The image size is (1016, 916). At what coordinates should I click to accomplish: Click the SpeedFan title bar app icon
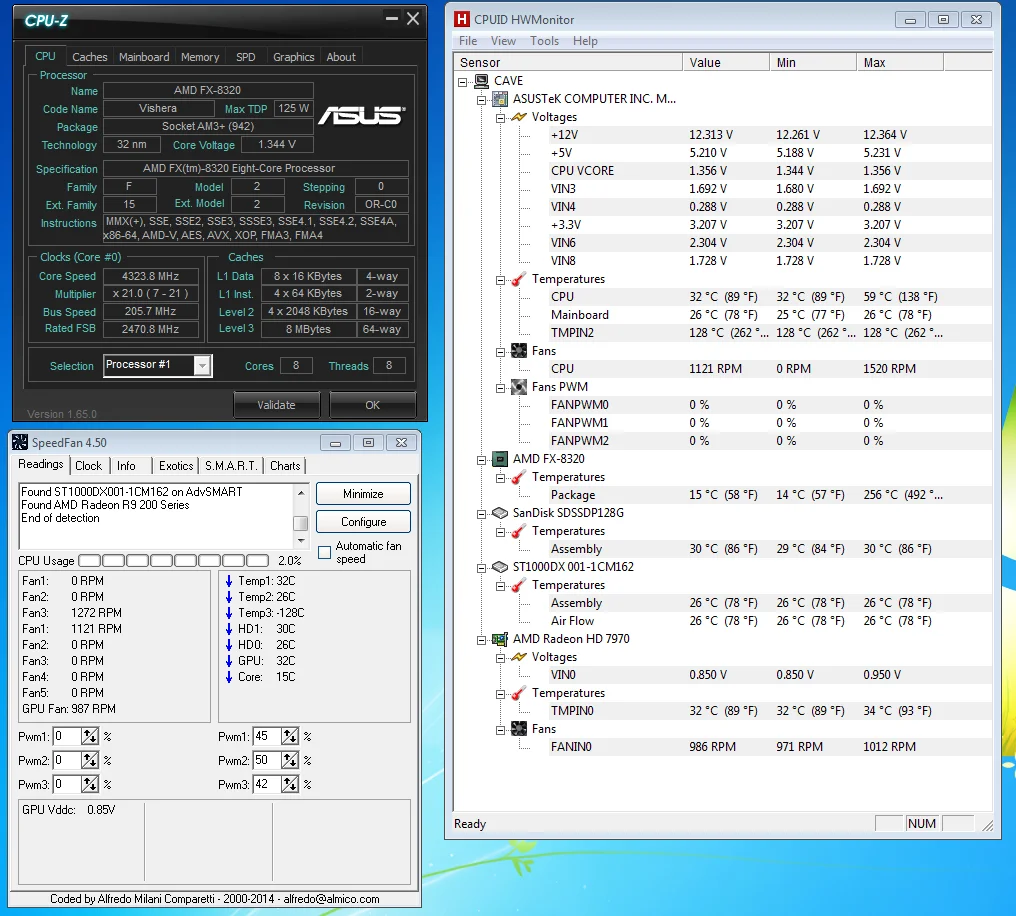coord(20,442)
